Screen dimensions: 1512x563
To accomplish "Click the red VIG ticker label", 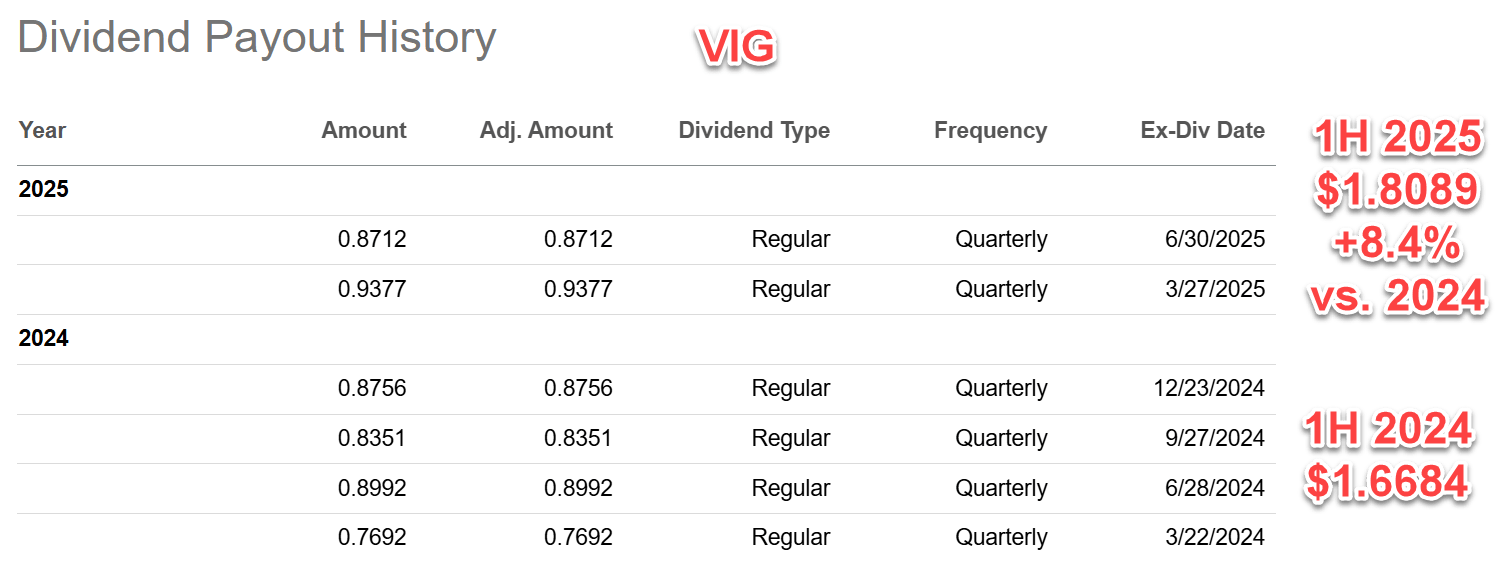I will click(x=737, y=48).
